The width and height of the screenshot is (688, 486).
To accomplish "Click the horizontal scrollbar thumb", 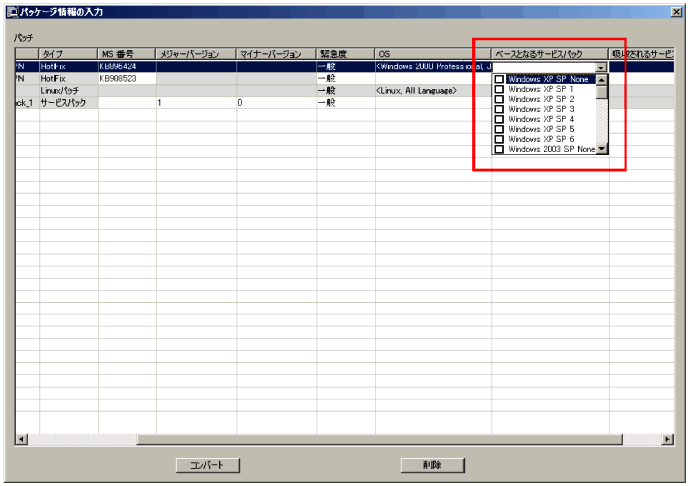I will (x=380, y=439).
